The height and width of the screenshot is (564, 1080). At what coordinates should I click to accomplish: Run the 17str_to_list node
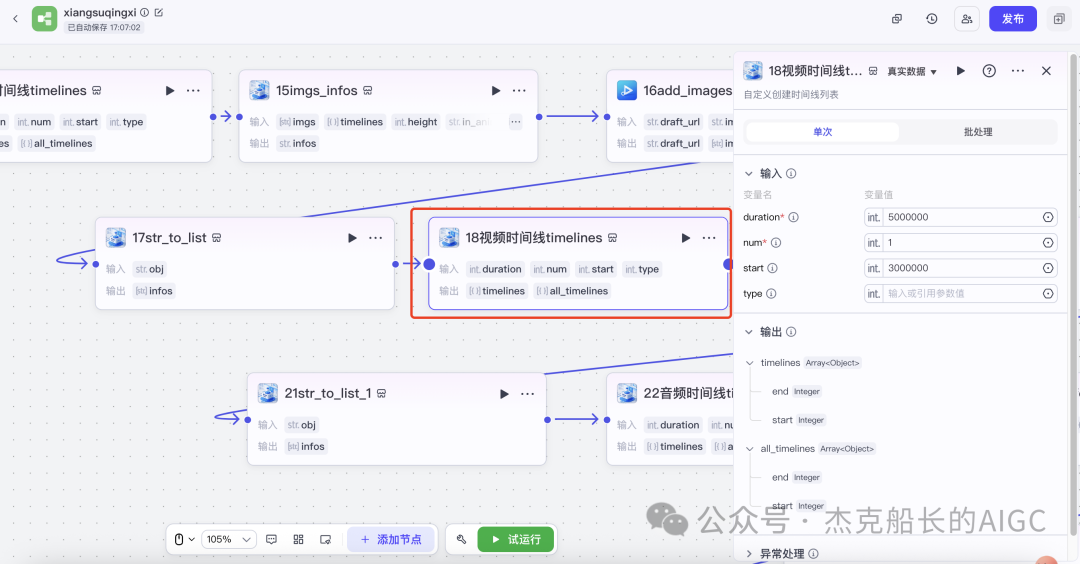coord(353,238)
